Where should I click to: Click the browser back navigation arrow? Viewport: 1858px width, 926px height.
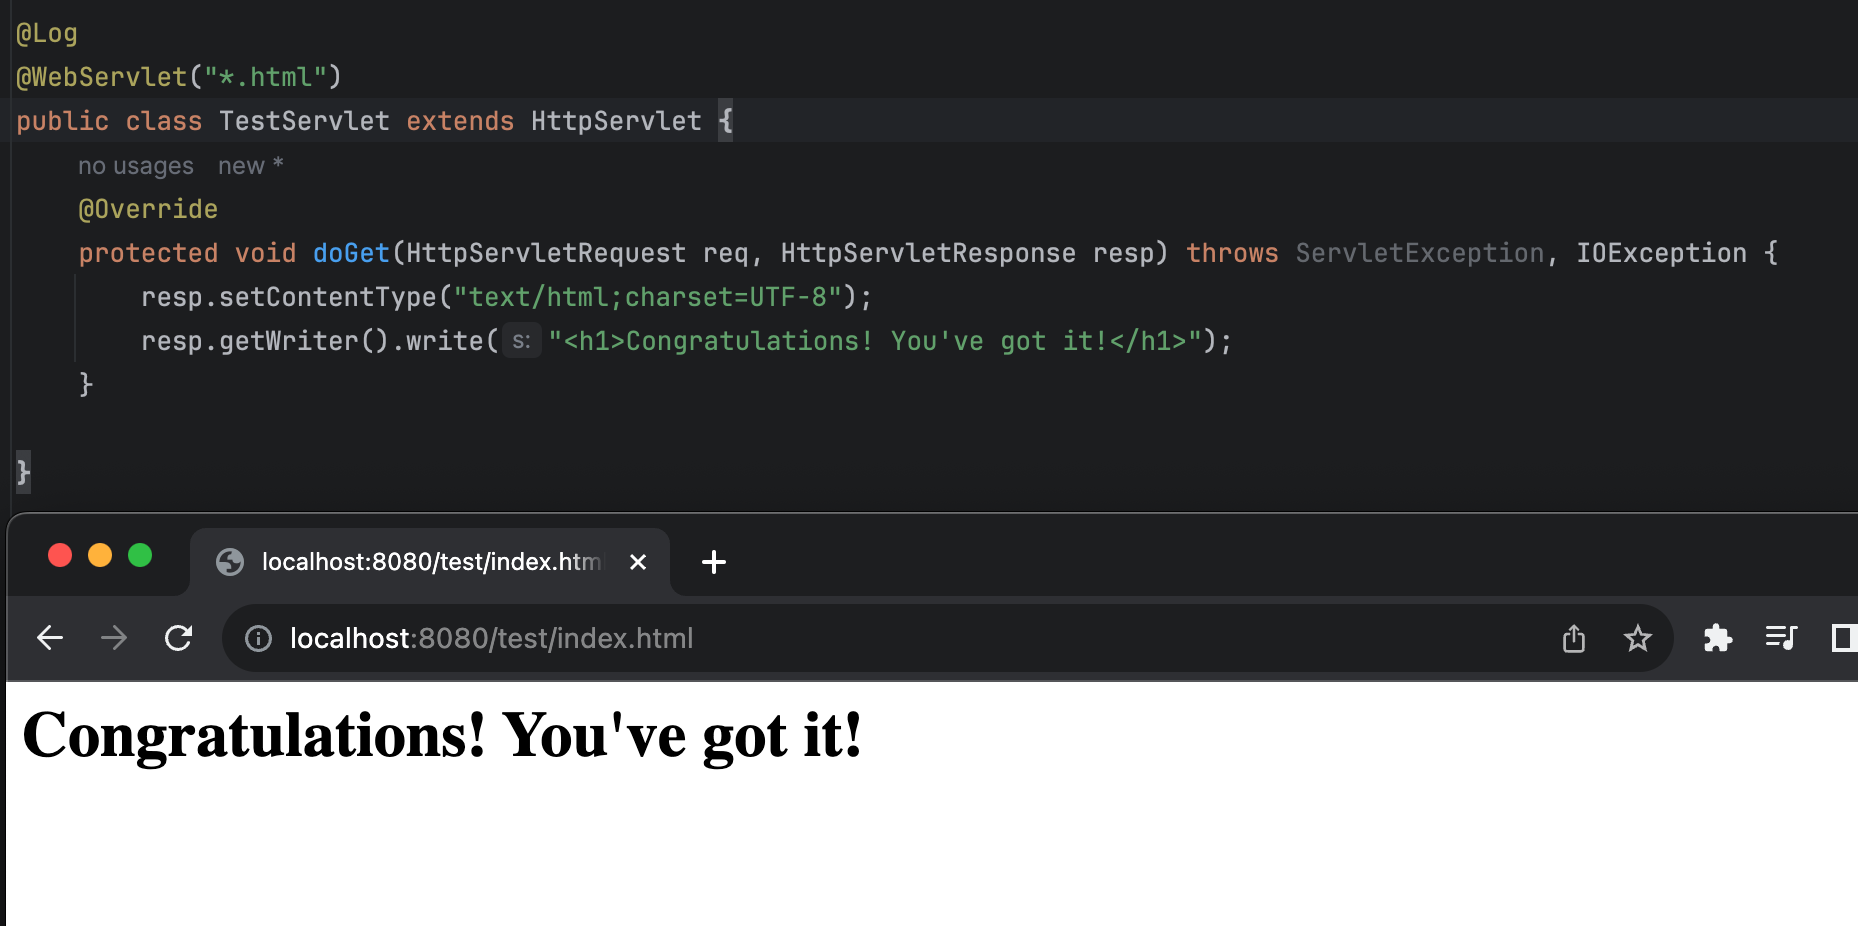[x=48, y=638]
